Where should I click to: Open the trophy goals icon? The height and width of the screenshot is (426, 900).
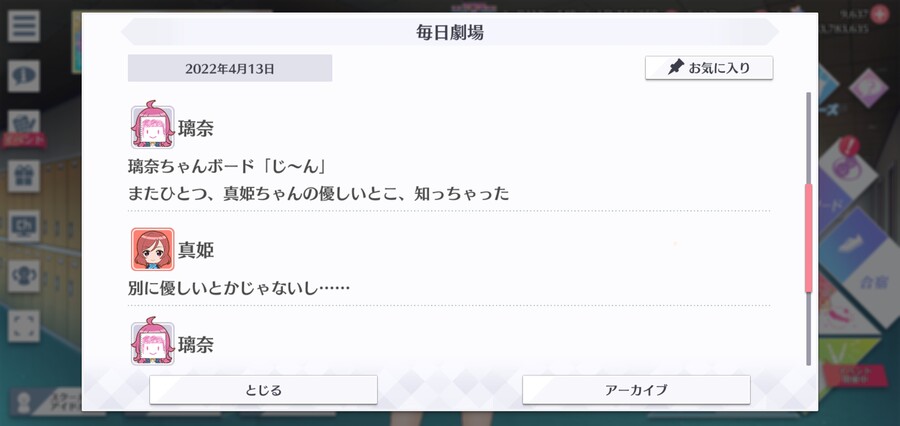(x=24, y=276)
